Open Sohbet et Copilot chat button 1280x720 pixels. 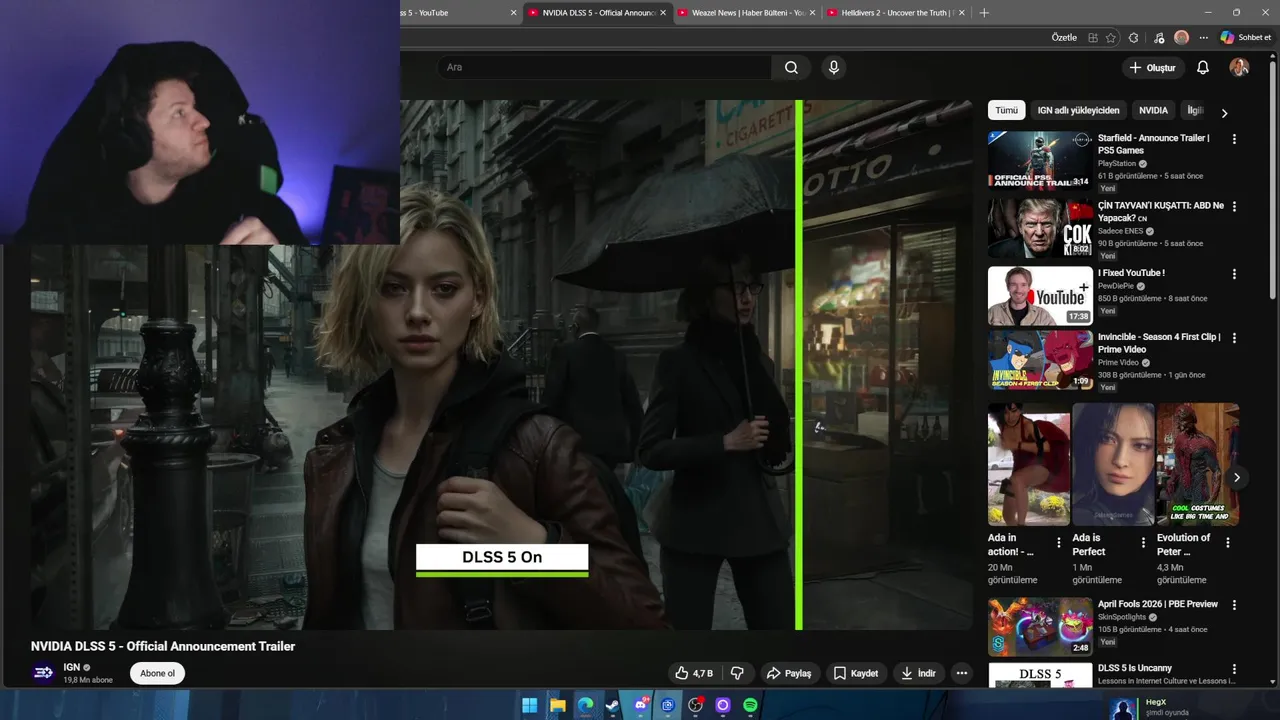click(1245, 38)
